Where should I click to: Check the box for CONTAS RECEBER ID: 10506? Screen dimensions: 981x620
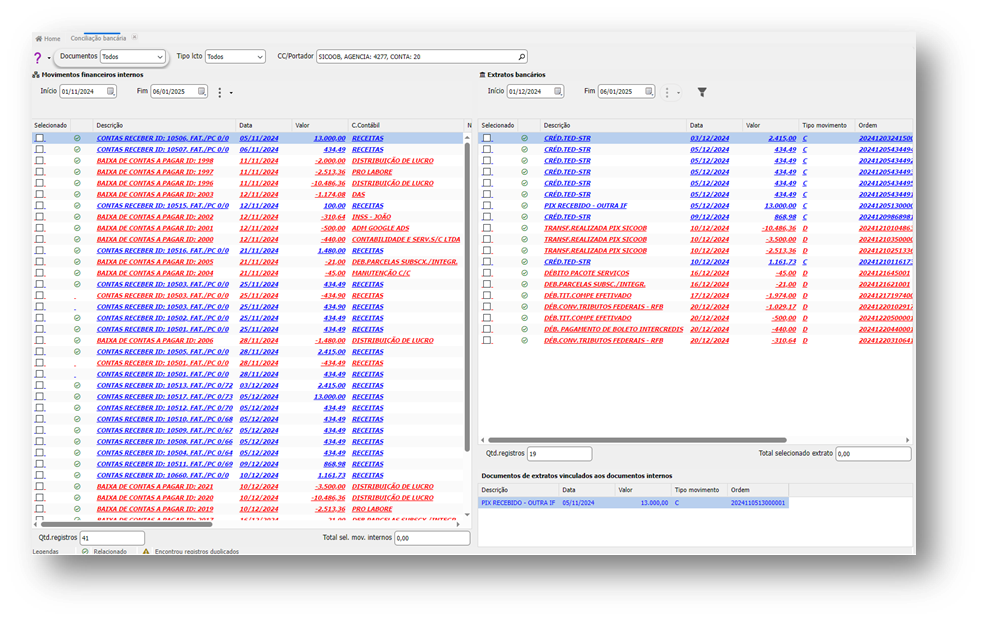(x=39, y=138)
